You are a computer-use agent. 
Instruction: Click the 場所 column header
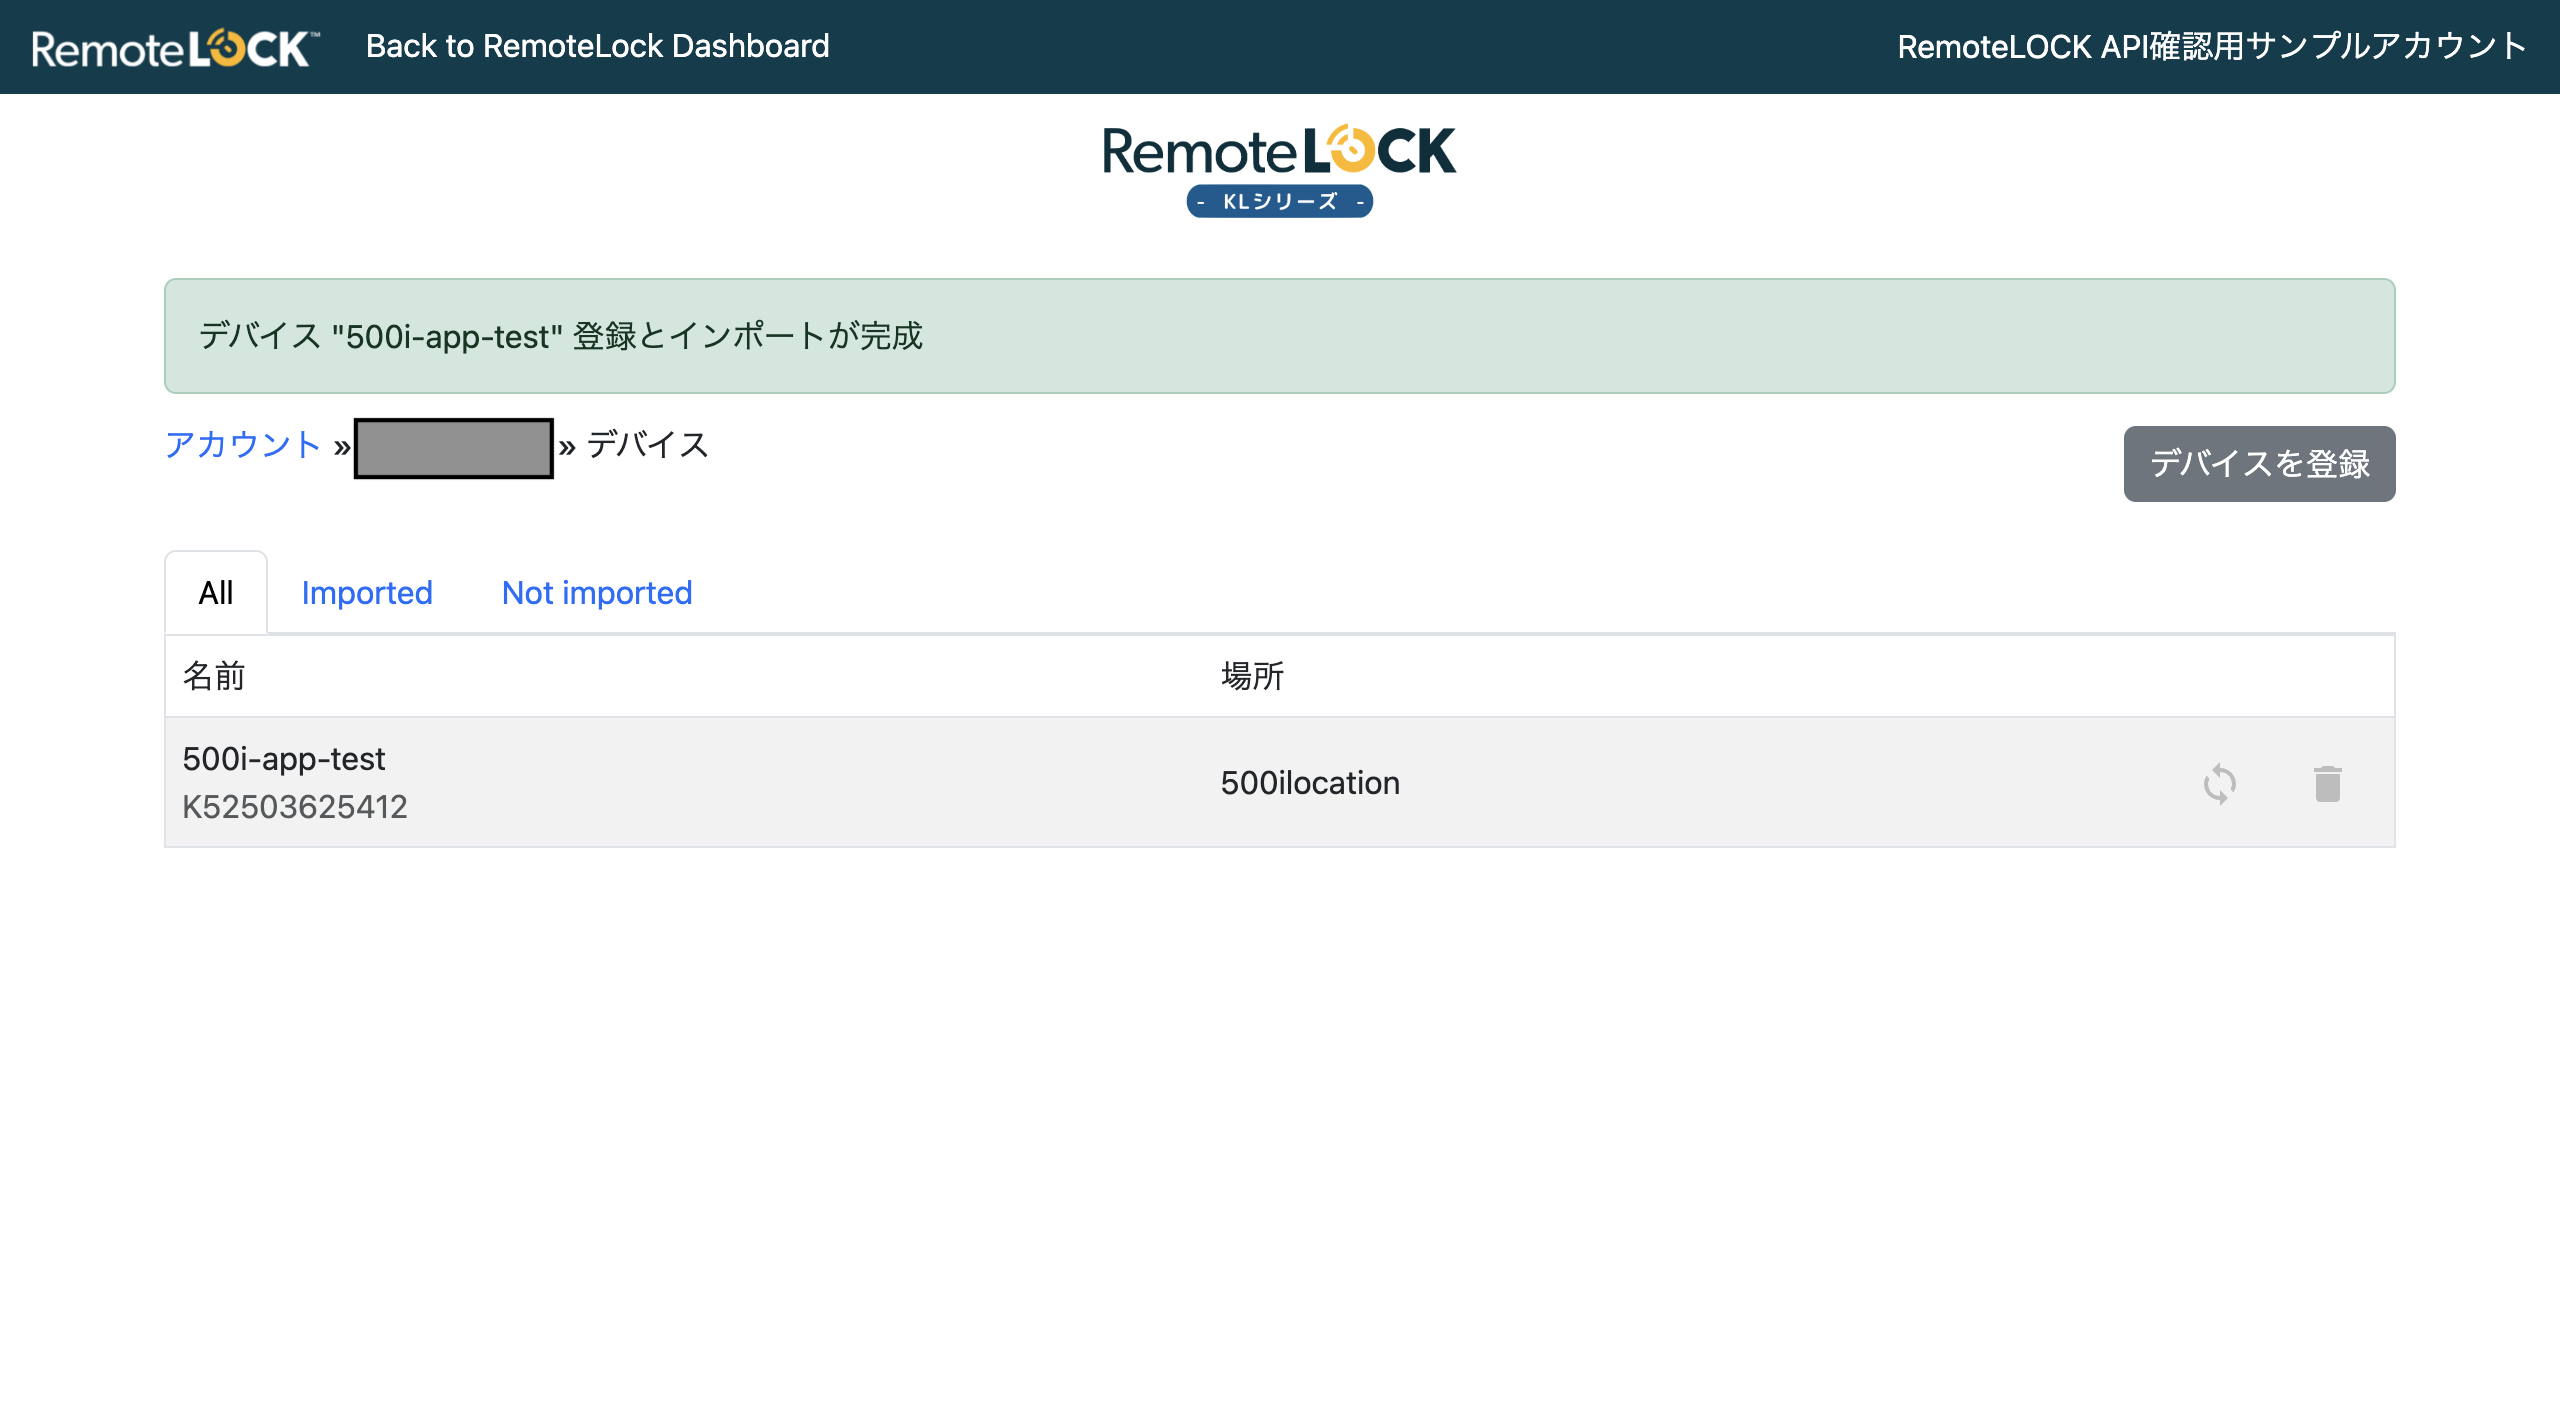1252,676
